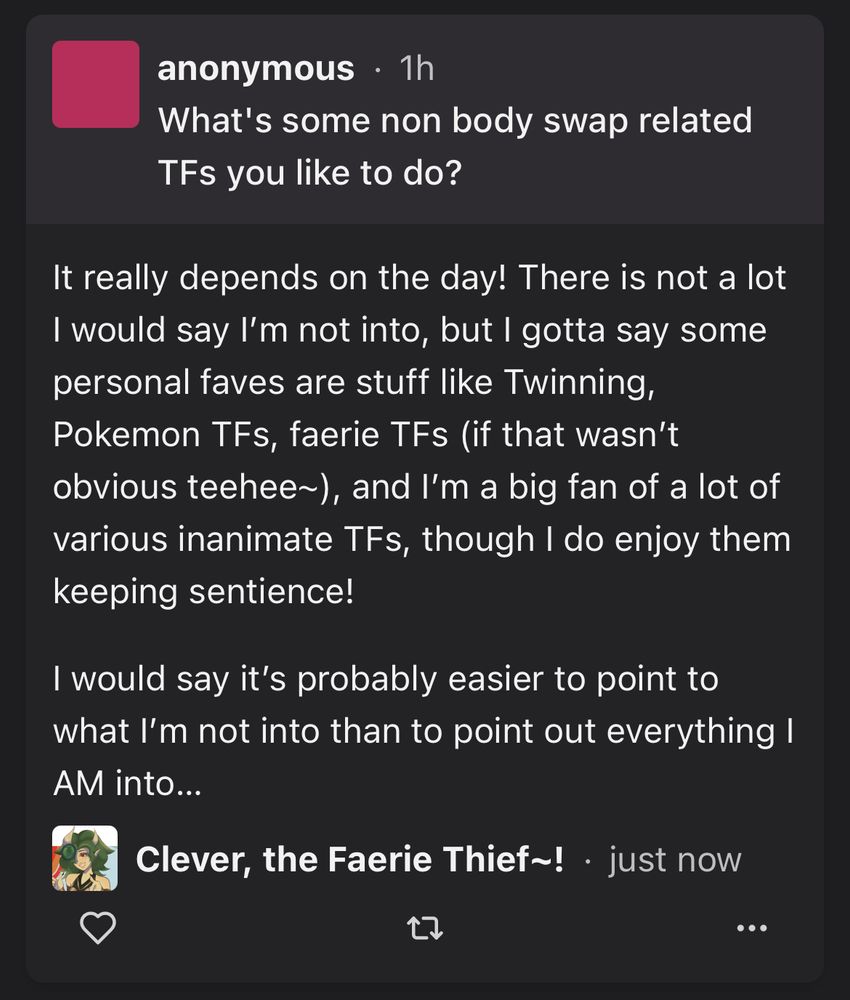Expand reblog choices from the reblog control
This screenshot has height=1000, width=850.
pos(425,928)
